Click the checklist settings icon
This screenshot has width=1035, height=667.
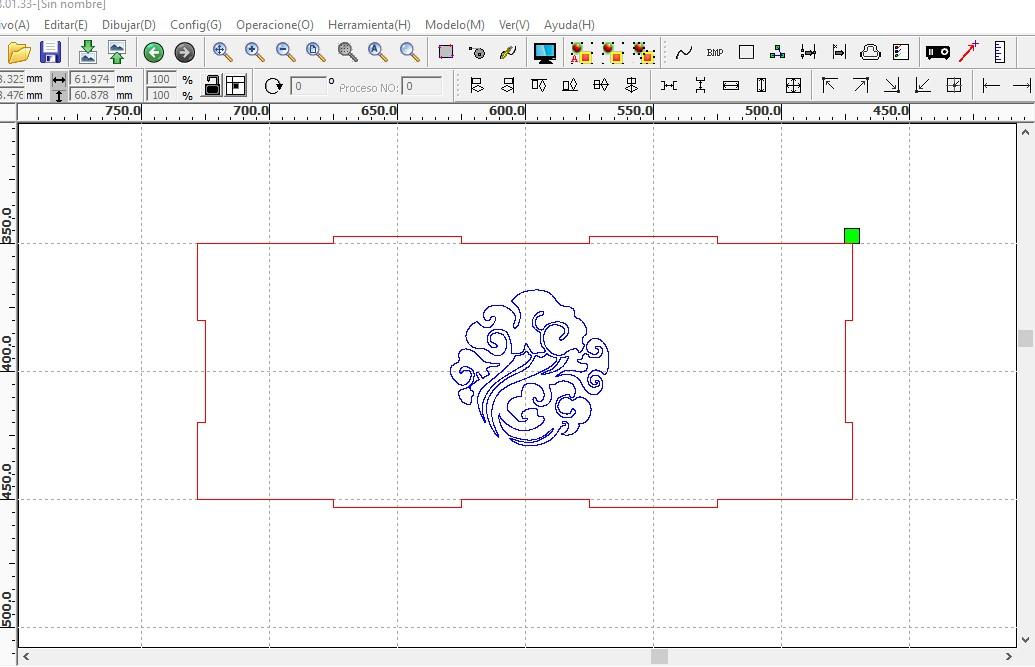(x=901, y=52)
